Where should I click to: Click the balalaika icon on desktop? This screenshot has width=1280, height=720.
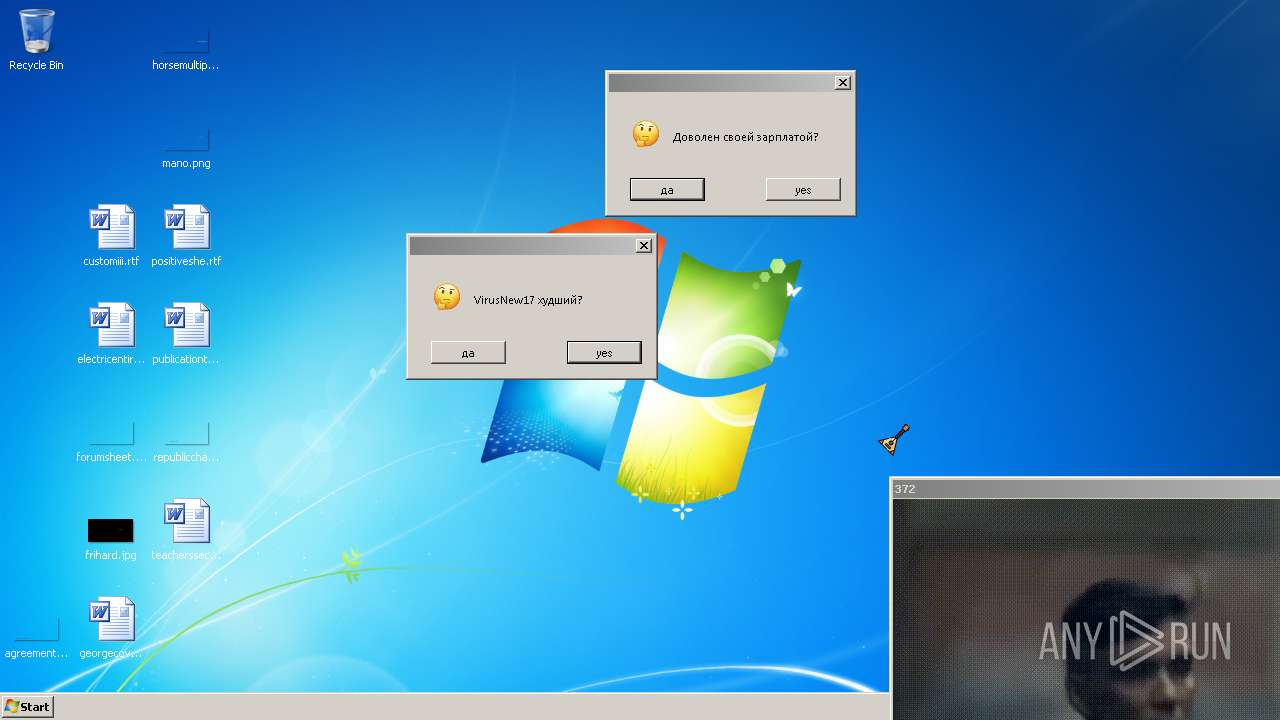coord(895,439)
